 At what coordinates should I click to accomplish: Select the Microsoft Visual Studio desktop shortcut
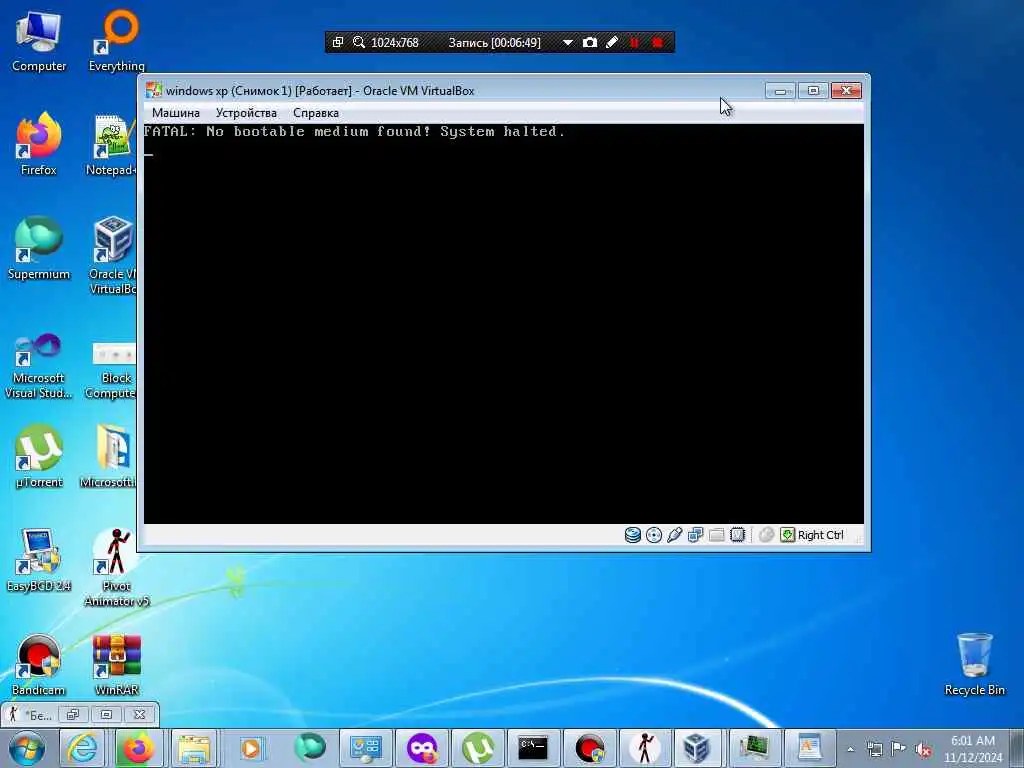click(39, 366)
